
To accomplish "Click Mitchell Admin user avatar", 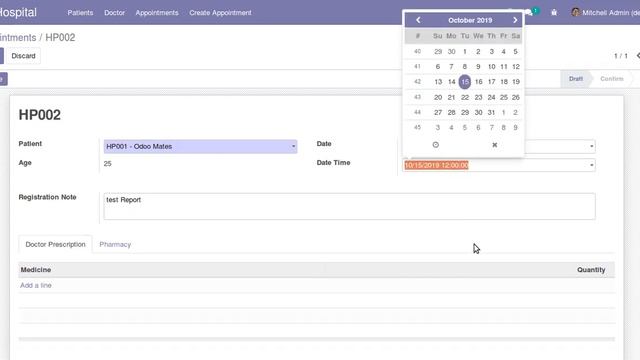I will click(576, 12).
